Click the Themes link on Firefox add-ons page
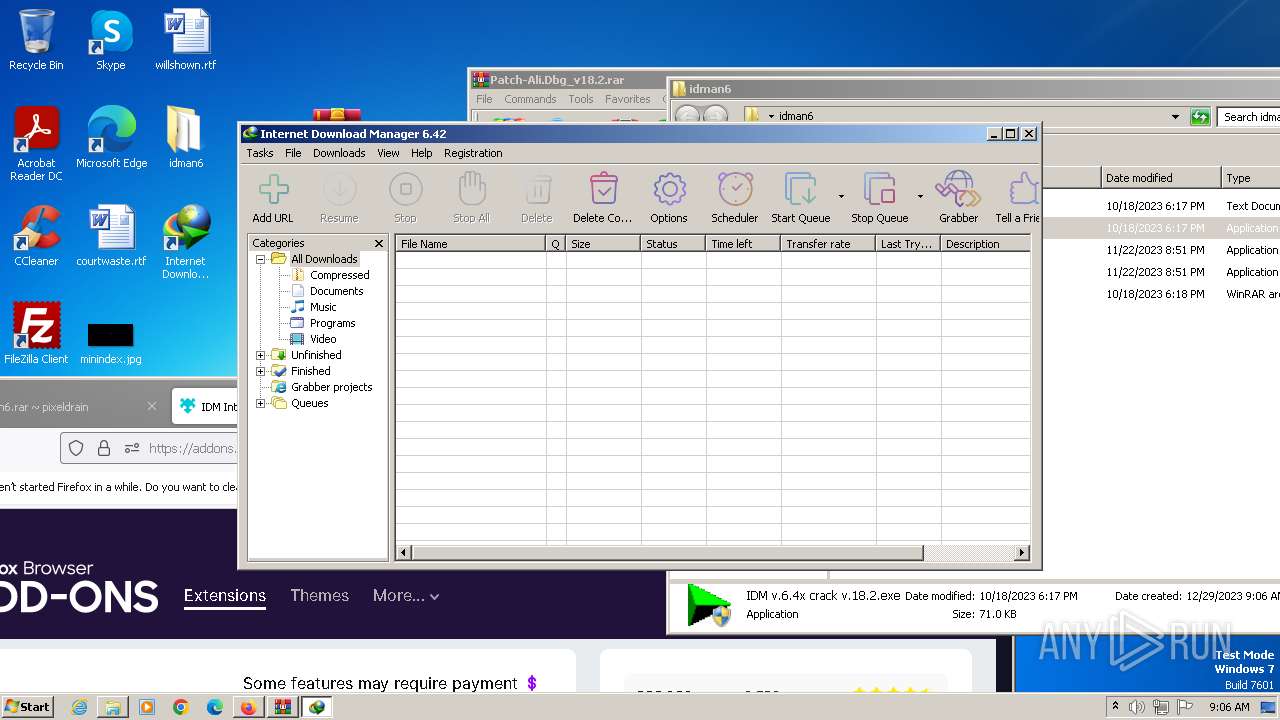 coord(319,595)
